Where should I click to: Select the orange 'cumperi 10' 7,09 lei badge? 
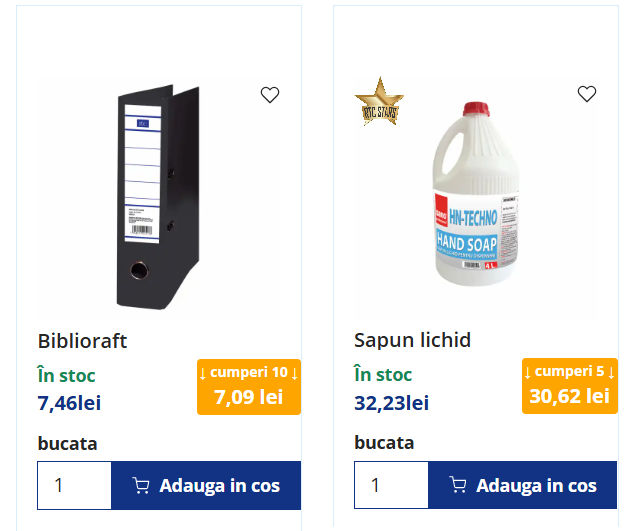click(249, 386)
